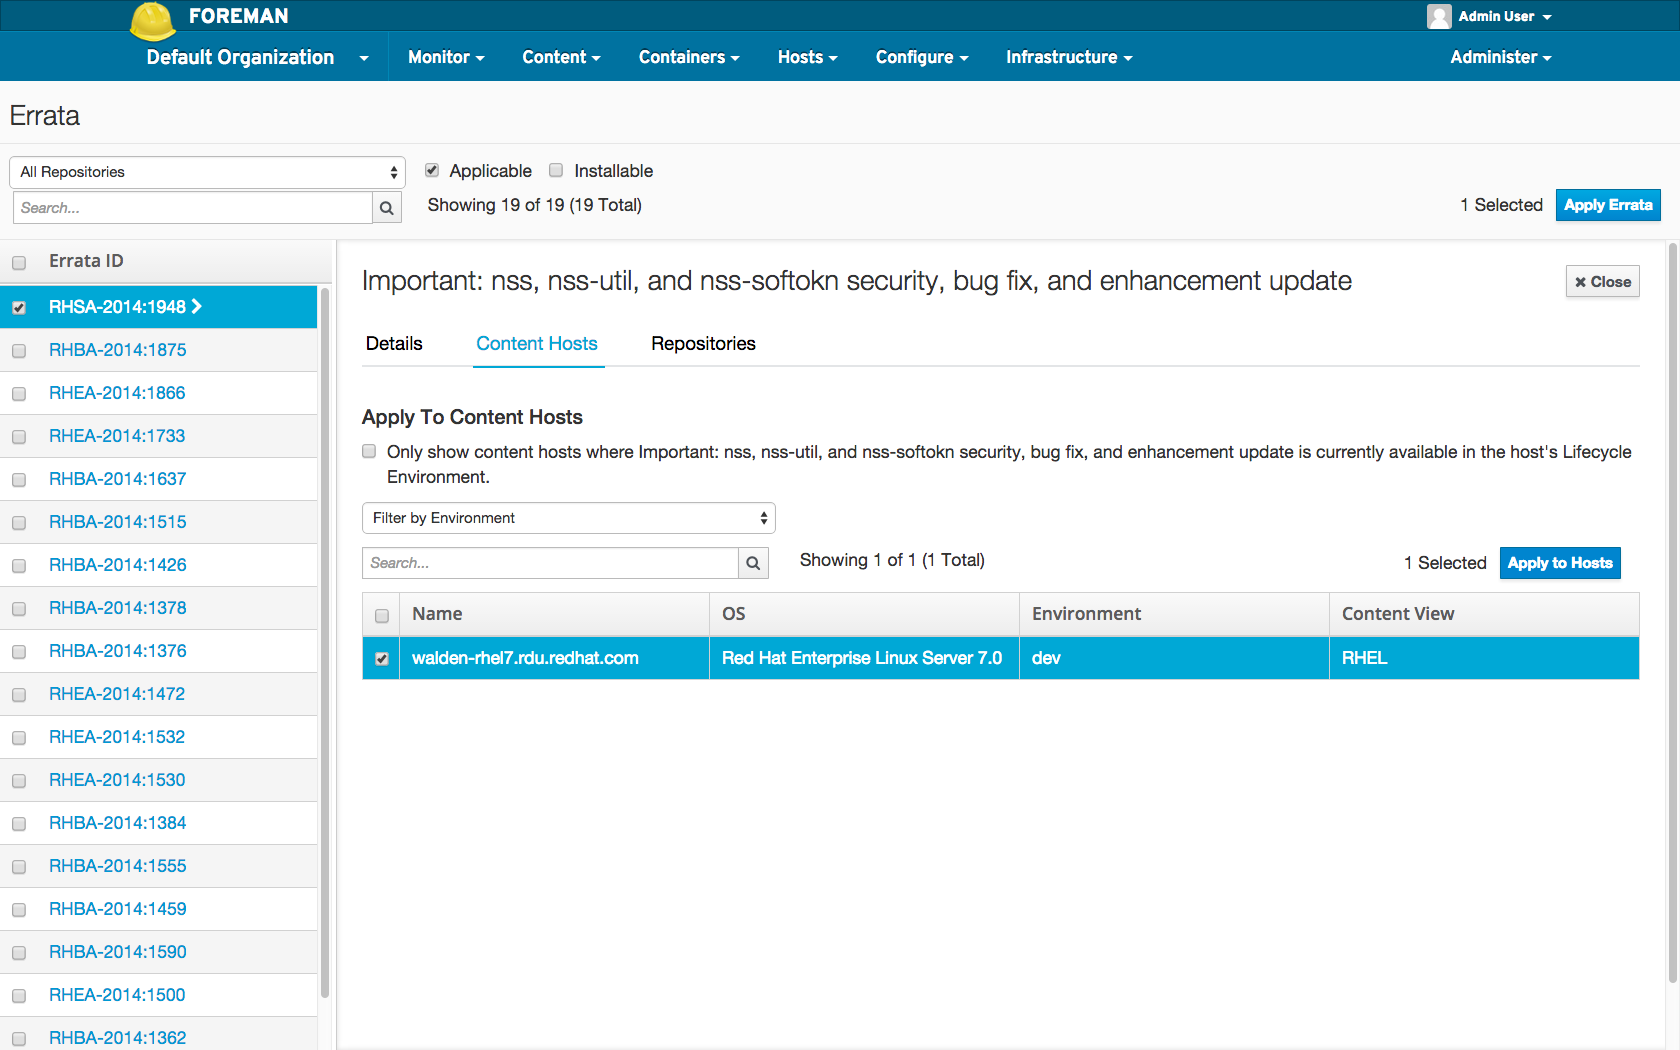
Task: Click the Apply to Hosts button
Action: [x=1560, y=563]
